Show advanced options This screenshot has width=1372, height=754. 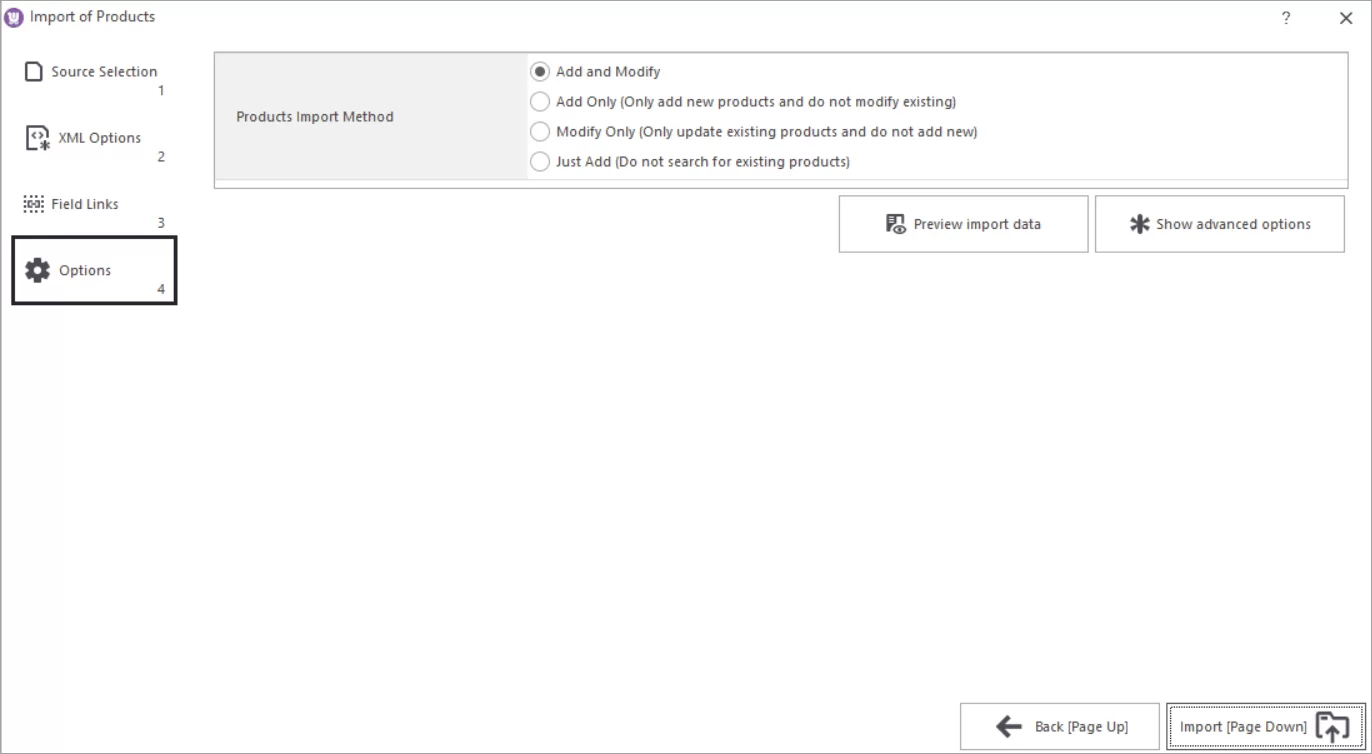pyautogui.click(x=1220, y=223)
